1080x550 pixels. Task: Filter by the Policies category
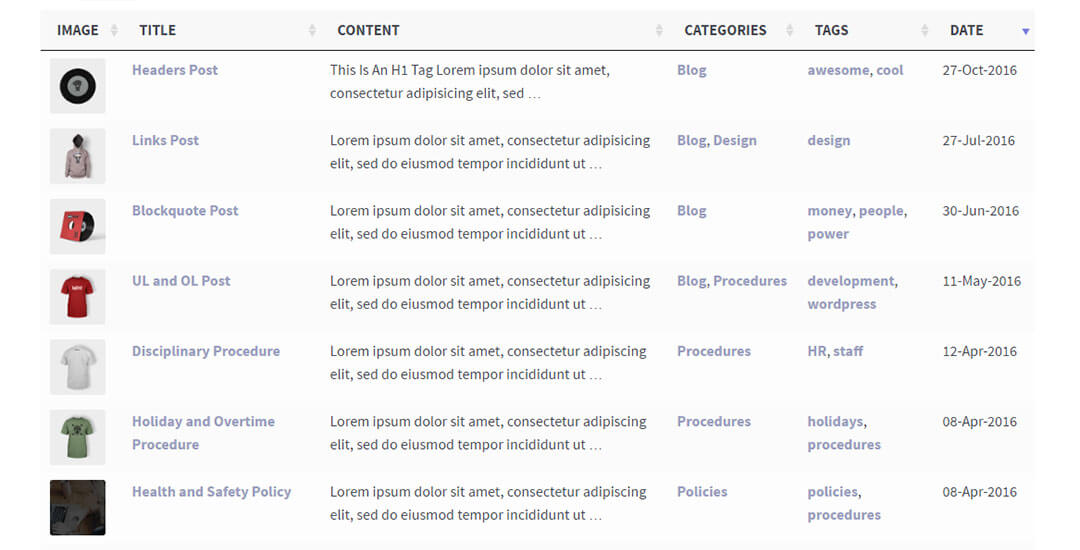click(x=702, y=492)
